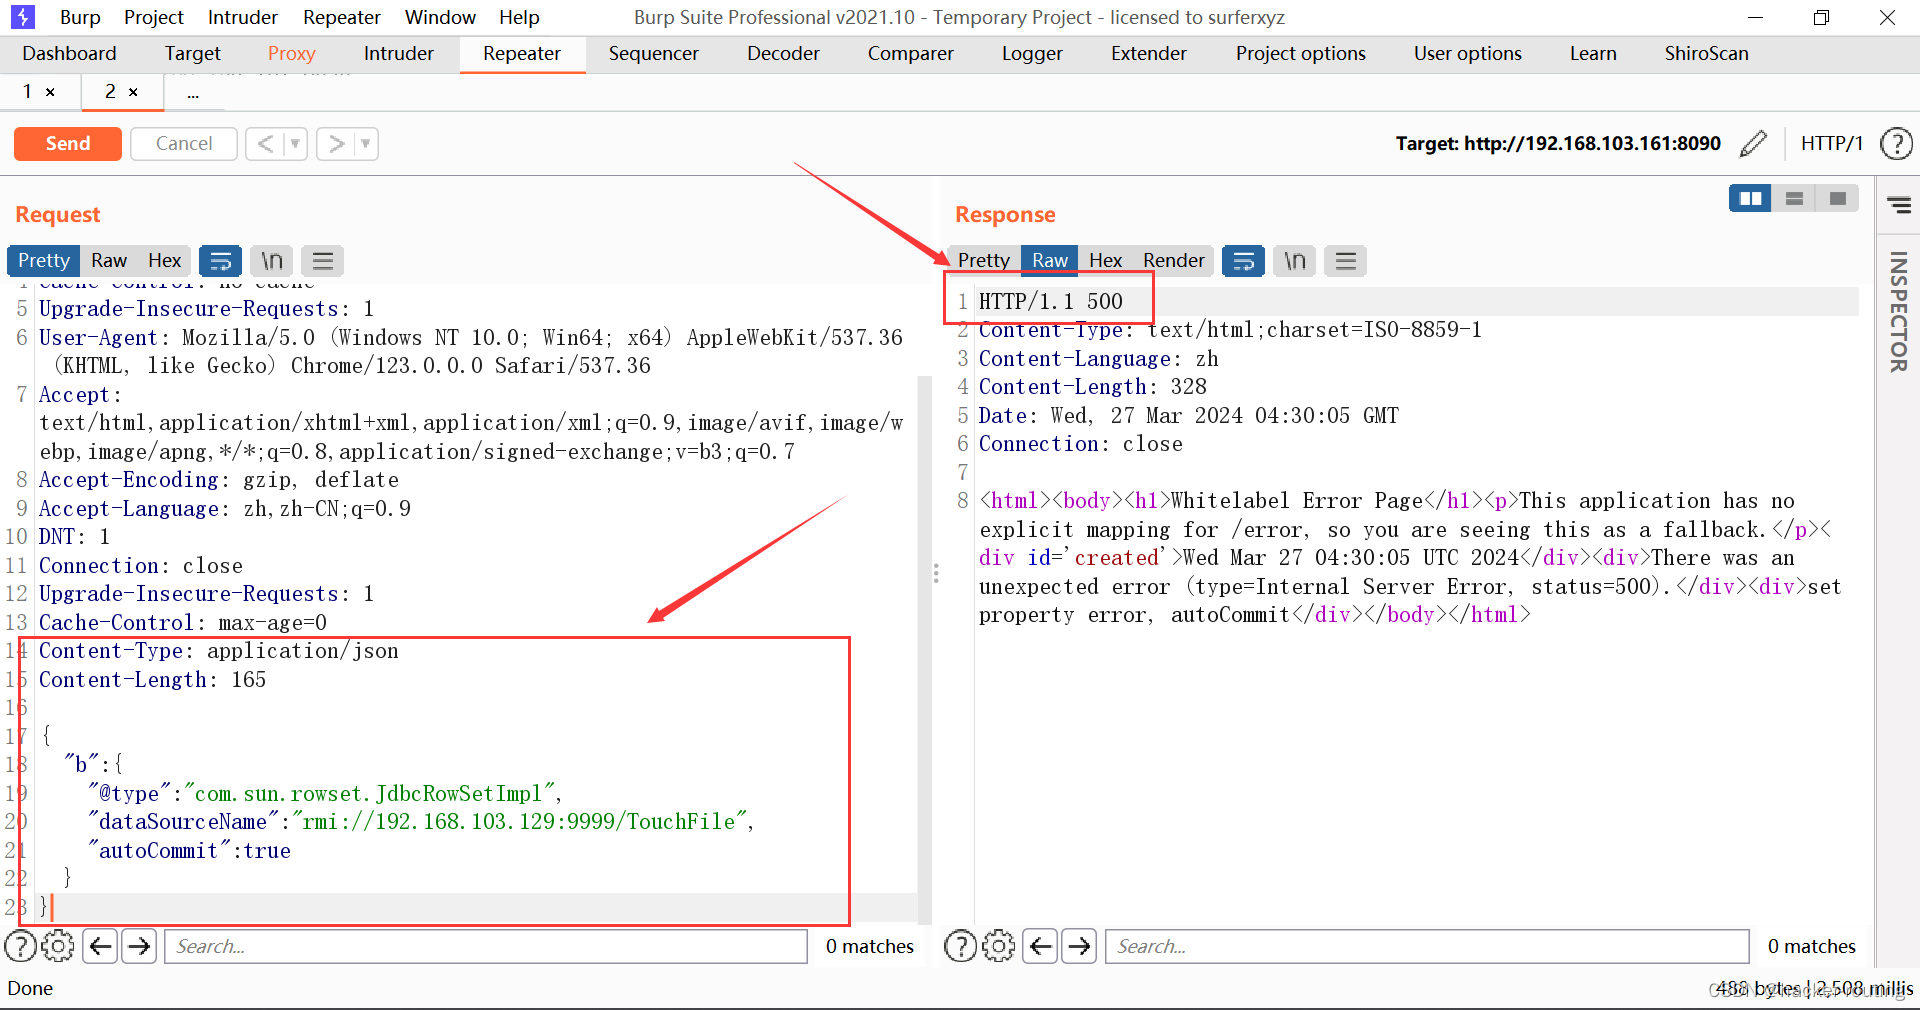Viewport: 1920px width, 1010px height.
Task: Click the pencil icon to edit target
Action: (1753, 143)
